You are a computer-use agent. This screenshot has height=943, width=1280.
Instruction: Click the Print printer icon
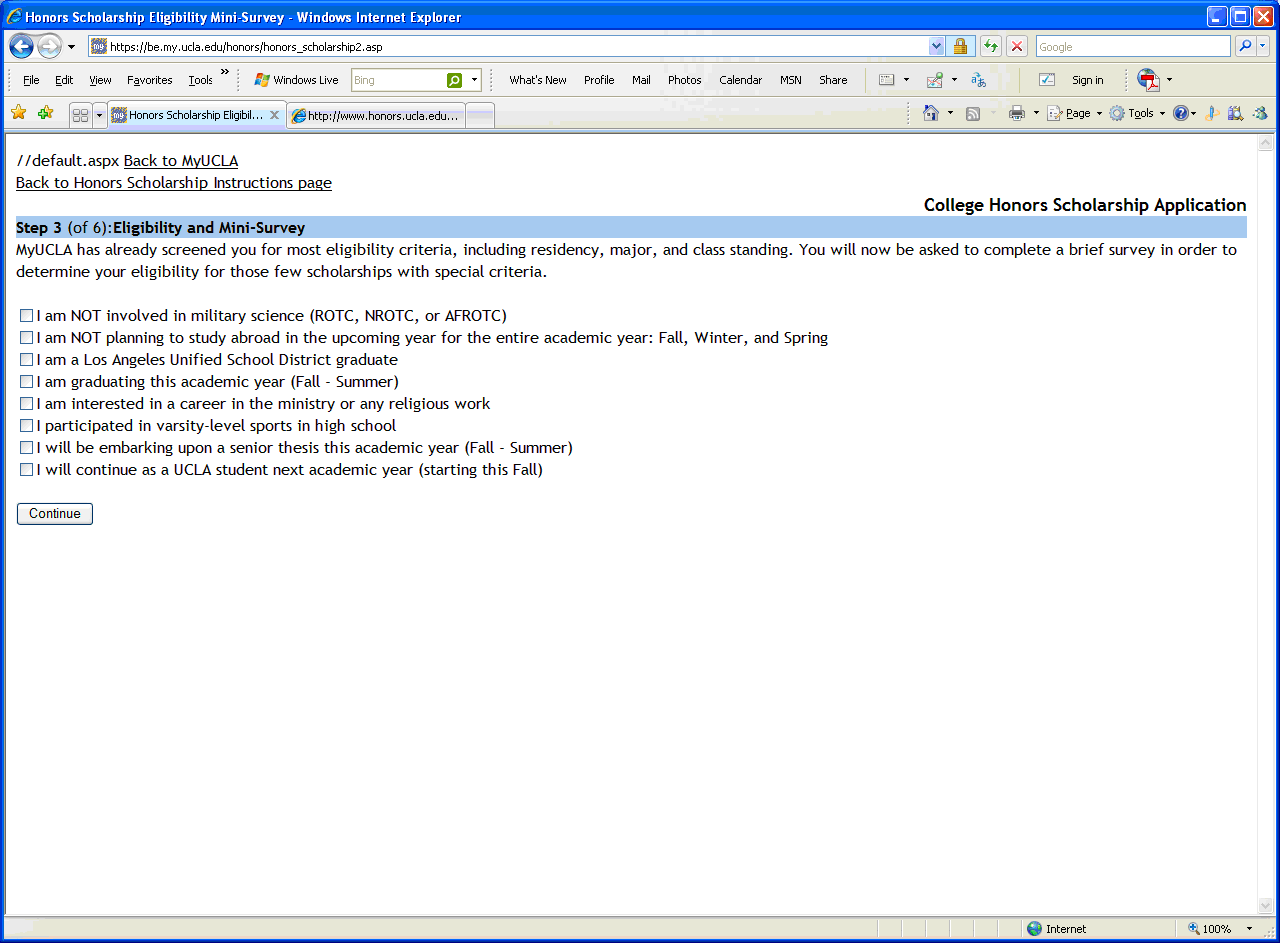1017,114
